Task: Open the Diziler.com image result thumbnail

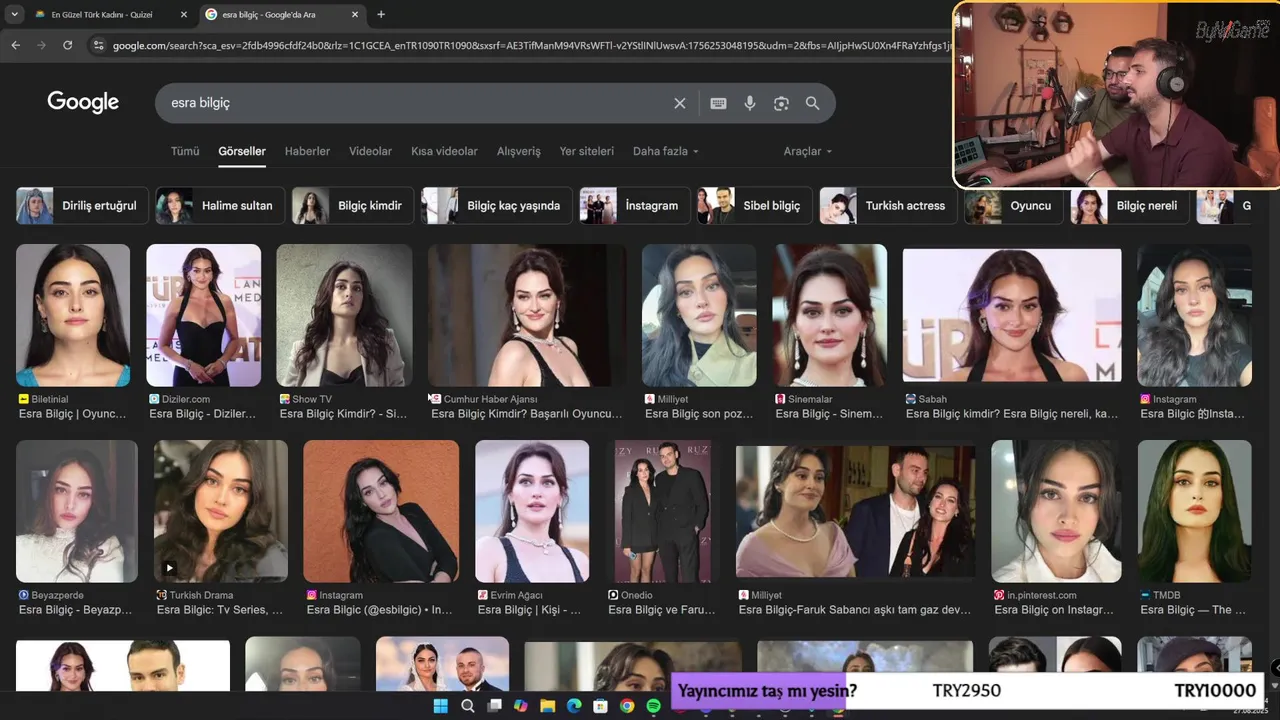Action: tap(204, 315)
